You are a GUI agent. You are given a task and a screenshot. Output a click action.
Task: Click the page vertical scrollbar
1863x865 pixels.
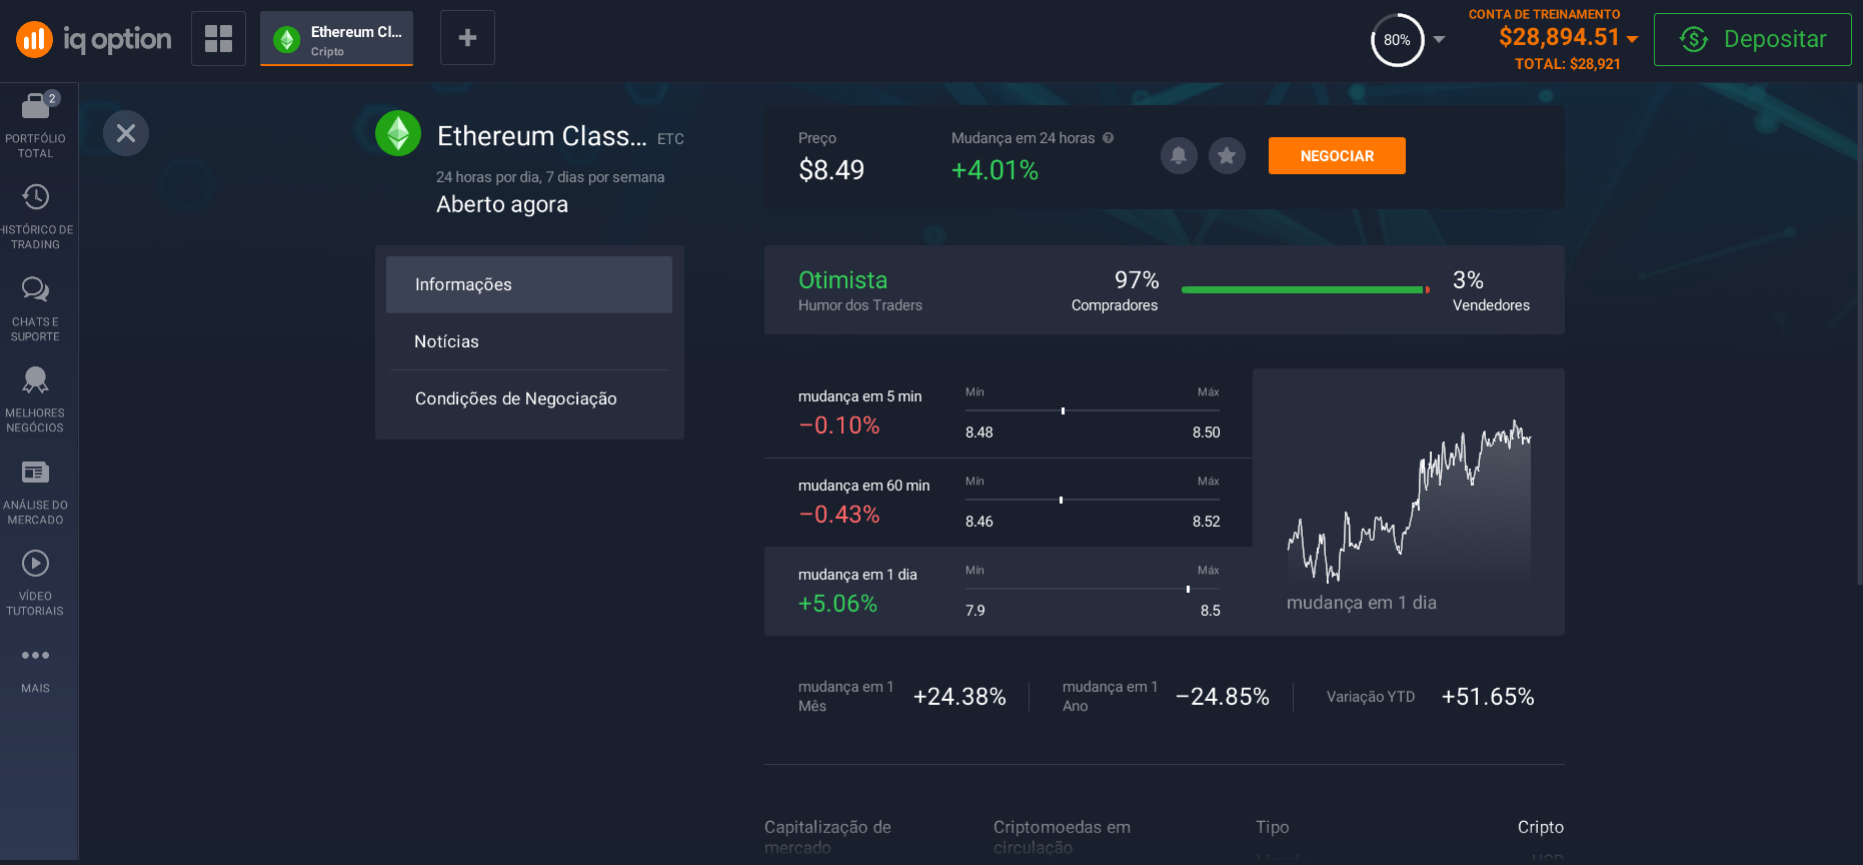pyautogui.click(x=1858, y=335)
